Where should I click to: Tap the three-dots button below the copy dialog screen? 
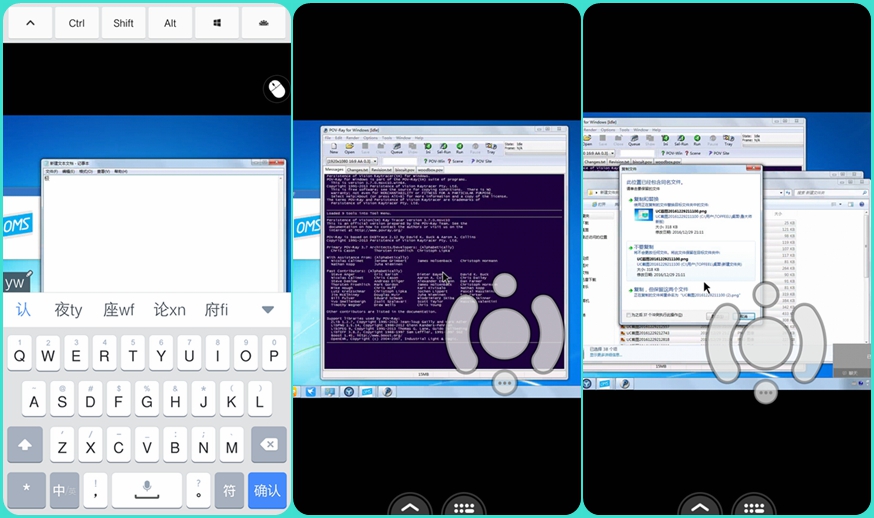point(765,393)
